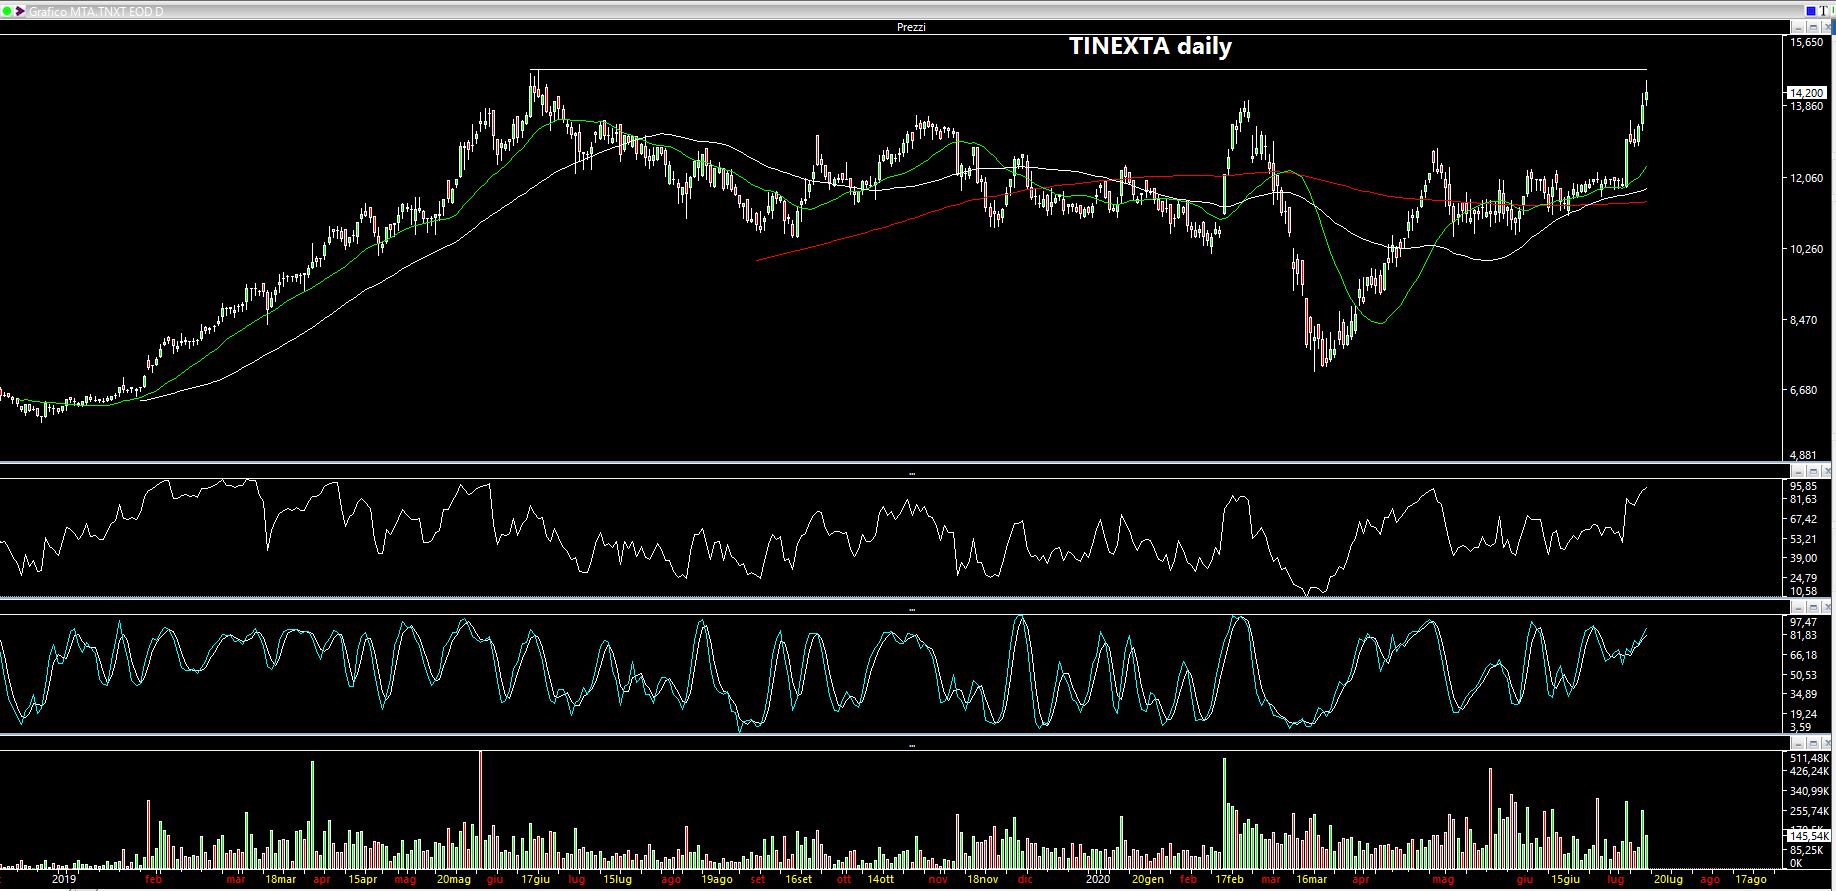Close the first oscillator panel below prices
Image resolution: width=1836 pixels, height=891 pixels.
[1826, 471]
